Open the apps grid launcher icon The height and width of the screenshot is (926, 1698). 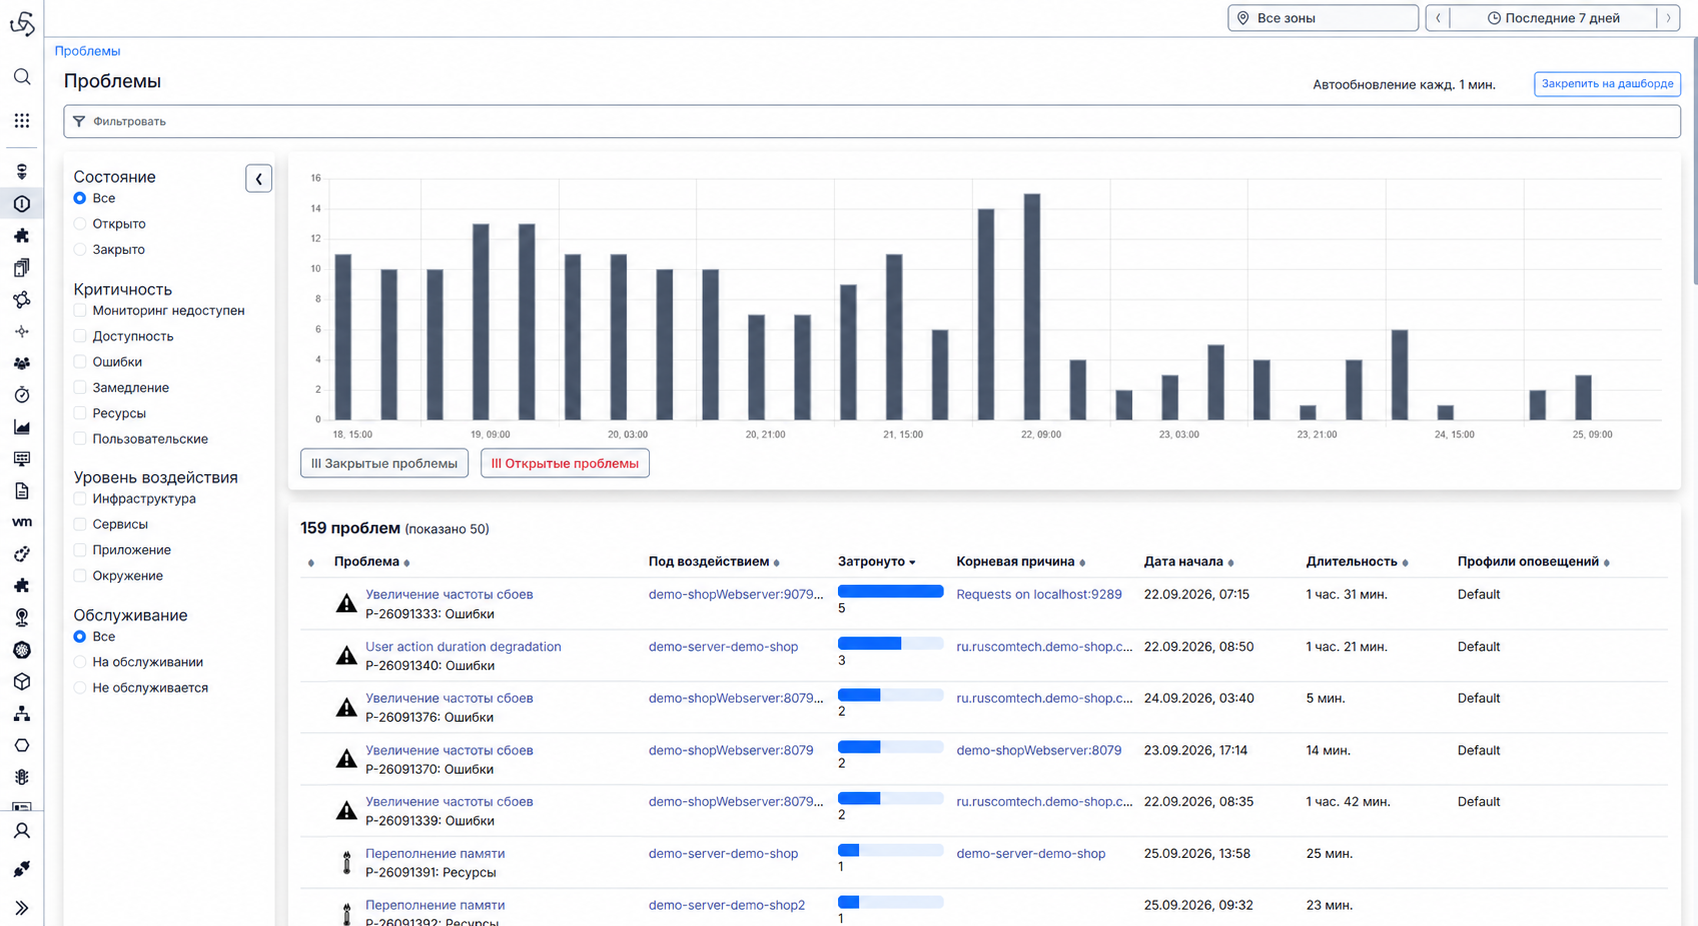point(22,121)
